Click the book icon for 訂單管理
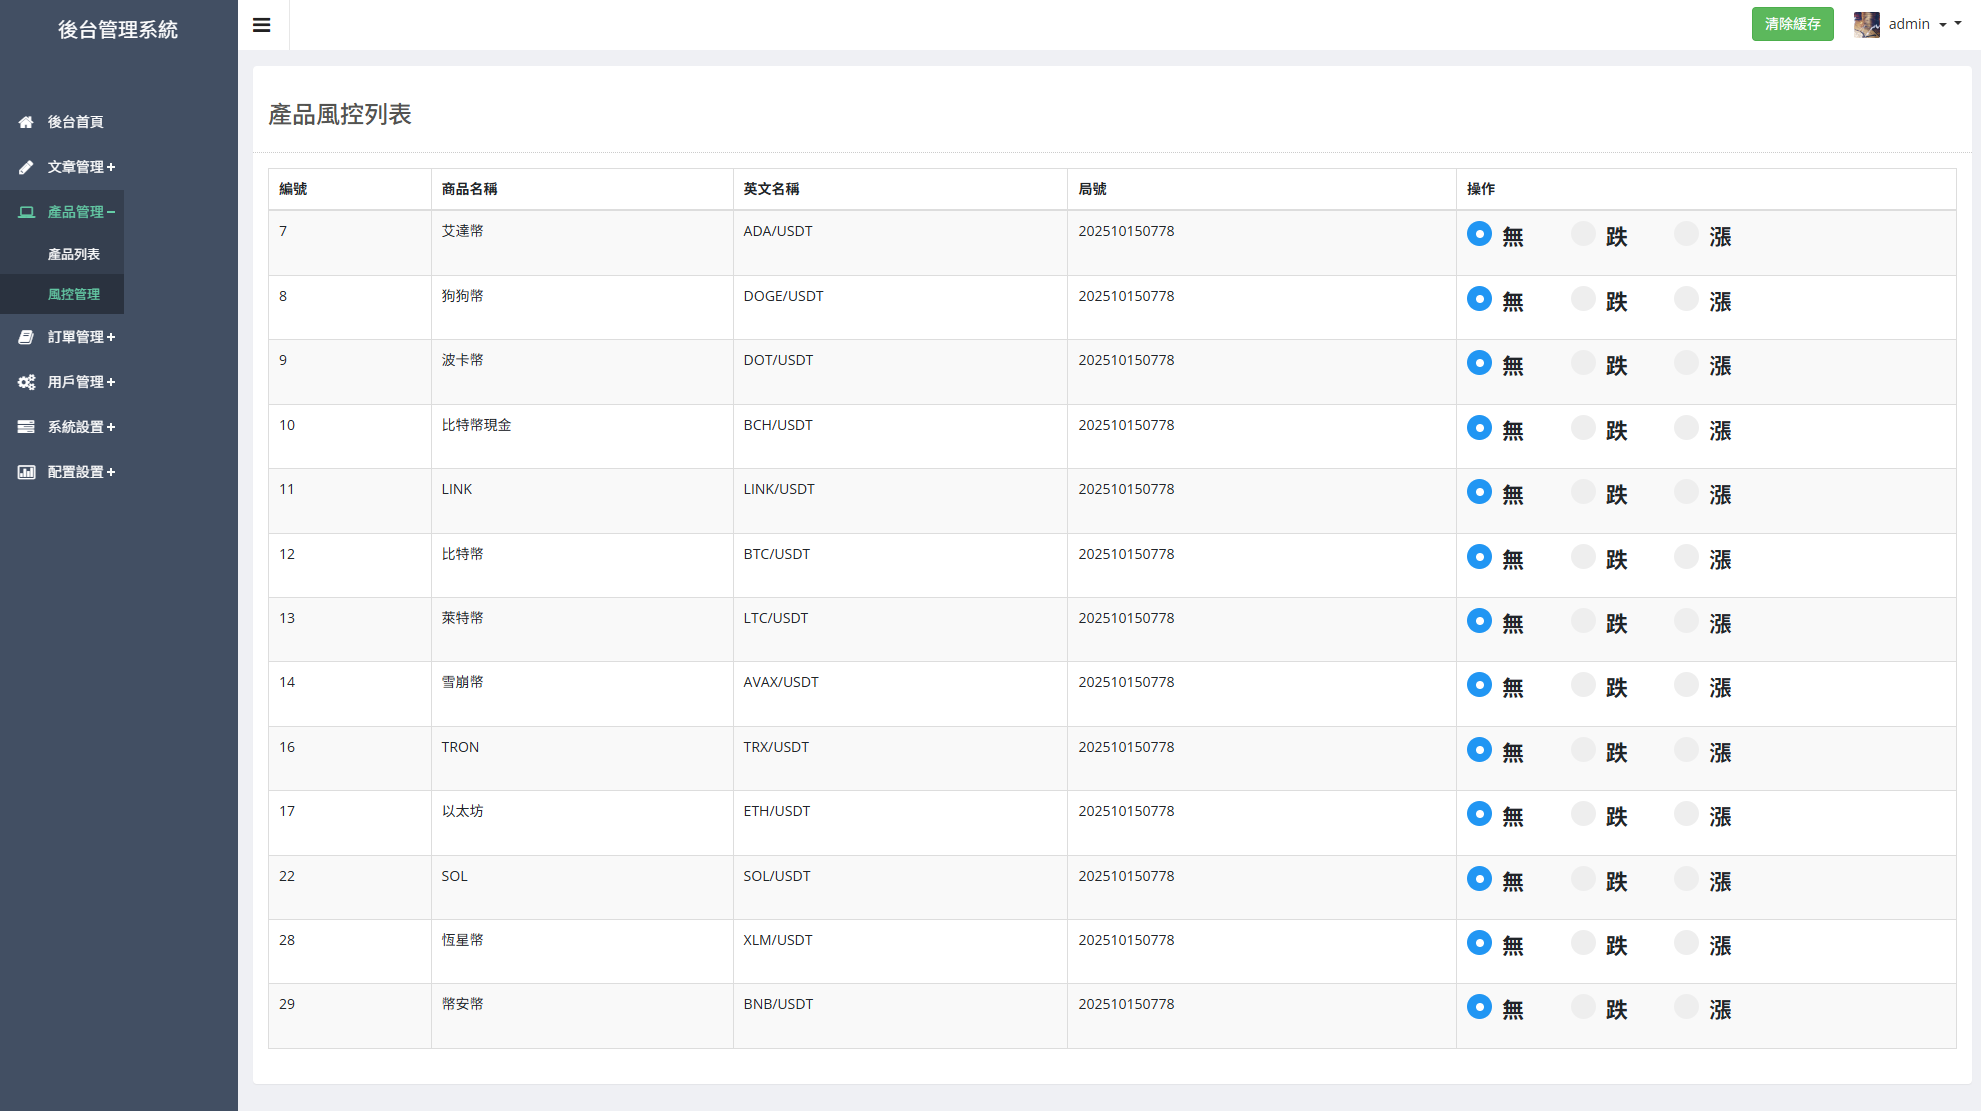The image size is (1981, 1111). click(26, 337)
